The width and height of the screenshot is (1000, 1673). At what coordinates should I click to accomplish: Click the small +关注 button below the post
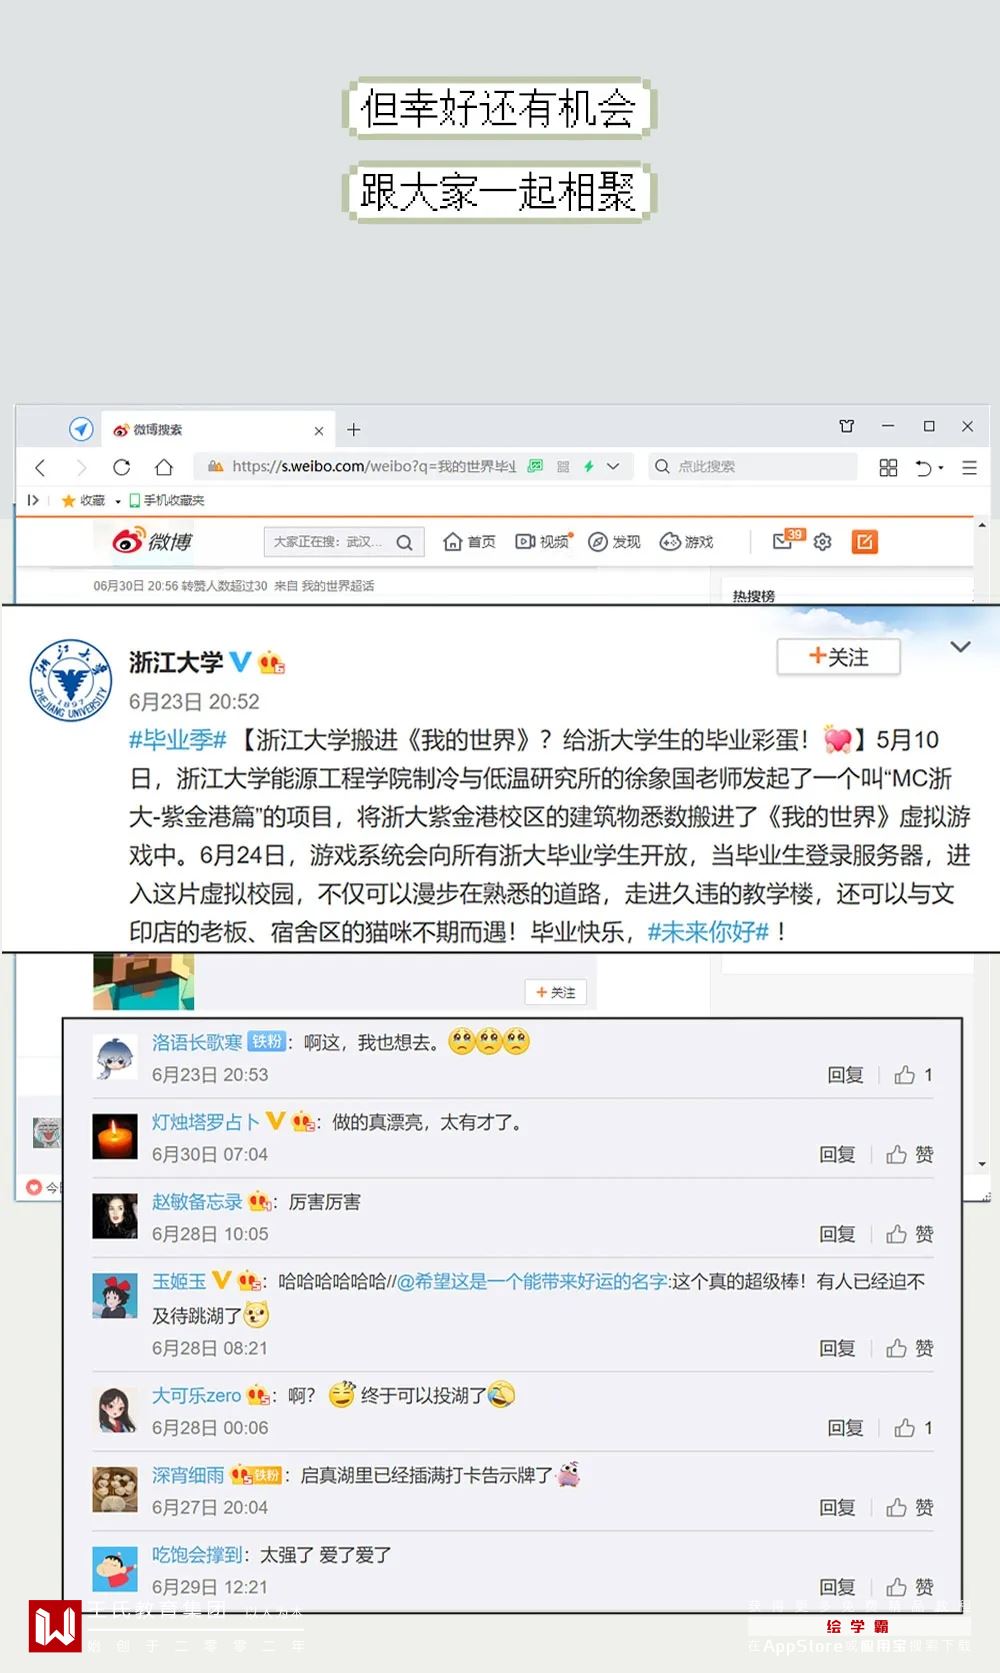pyautogui.click(x=556, y=992)
